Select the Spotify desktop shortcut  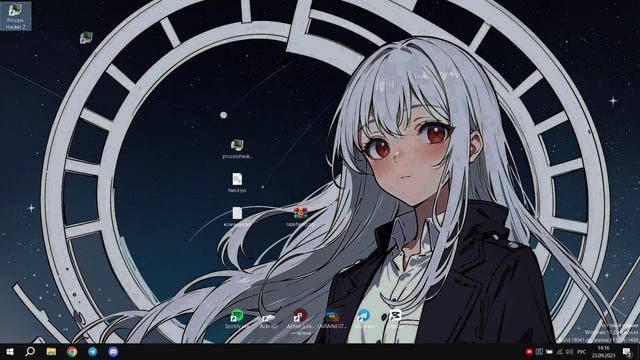point(237,319)
